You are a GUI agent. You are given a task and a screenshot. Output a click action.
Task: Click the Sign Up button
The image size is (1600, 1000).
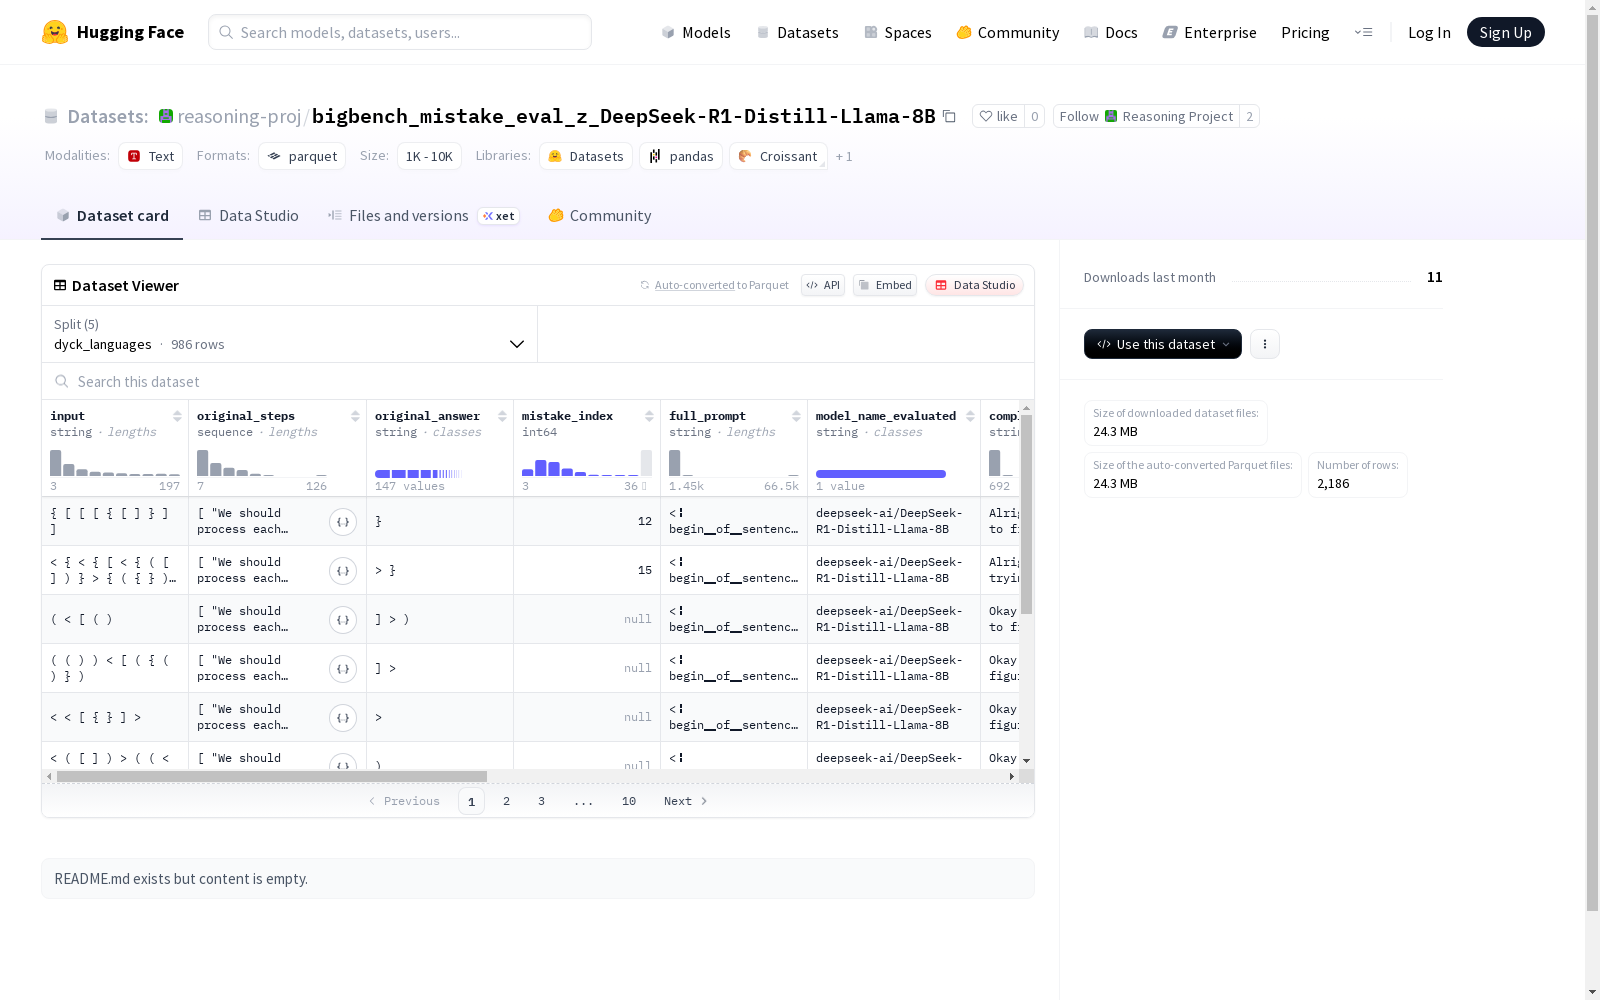[x=1506, y=32]
